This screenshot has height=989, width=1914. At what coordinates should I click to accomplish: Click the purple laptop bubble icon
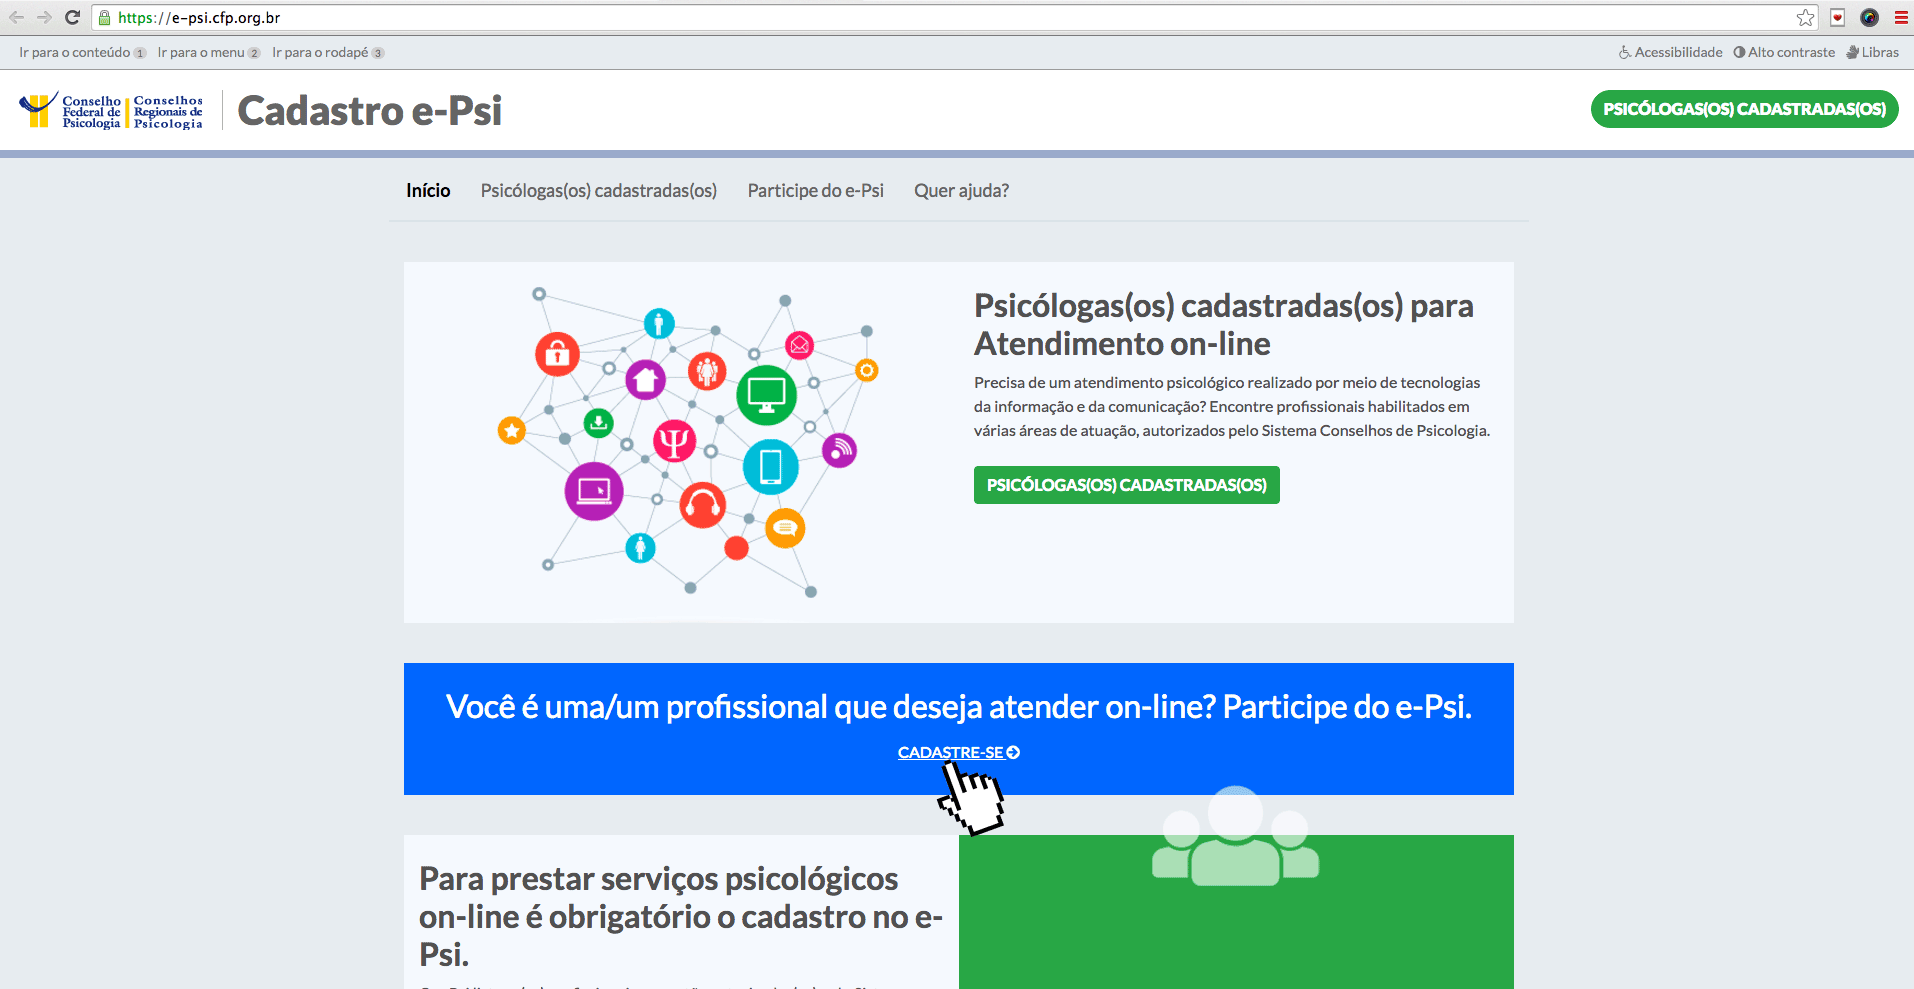coord(594,491)
